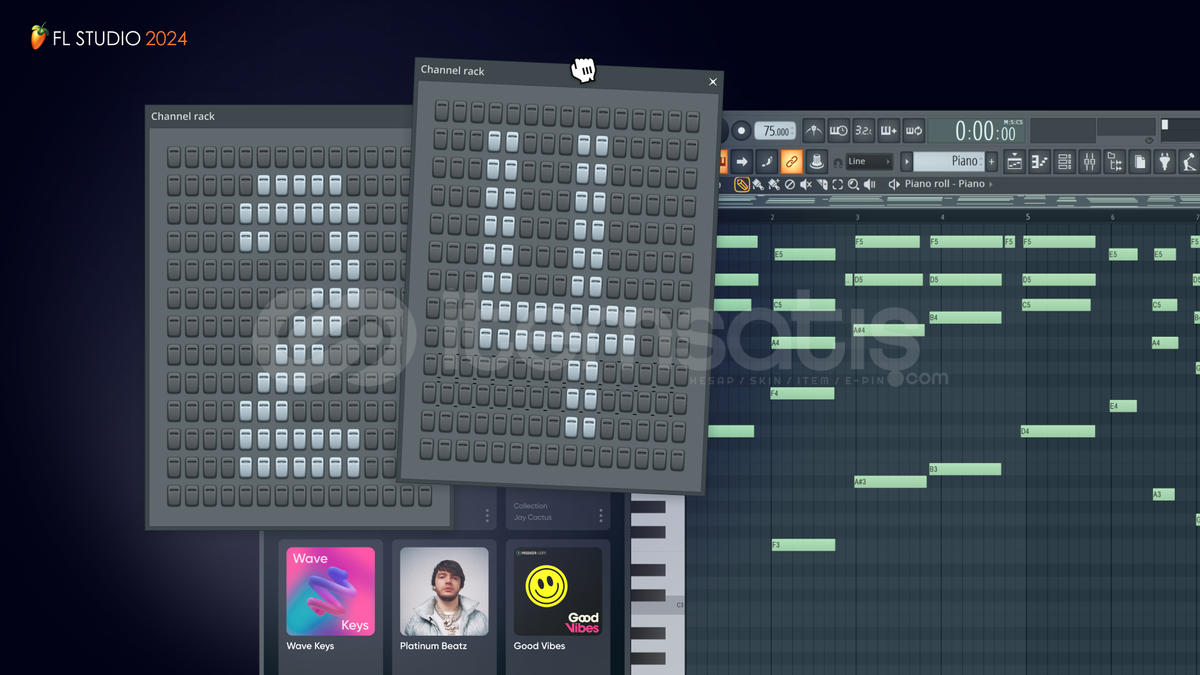Open the Platinum Beatz pack thumbnail
This screenshot has height=675, width=1200.
[x=444, y=591]
